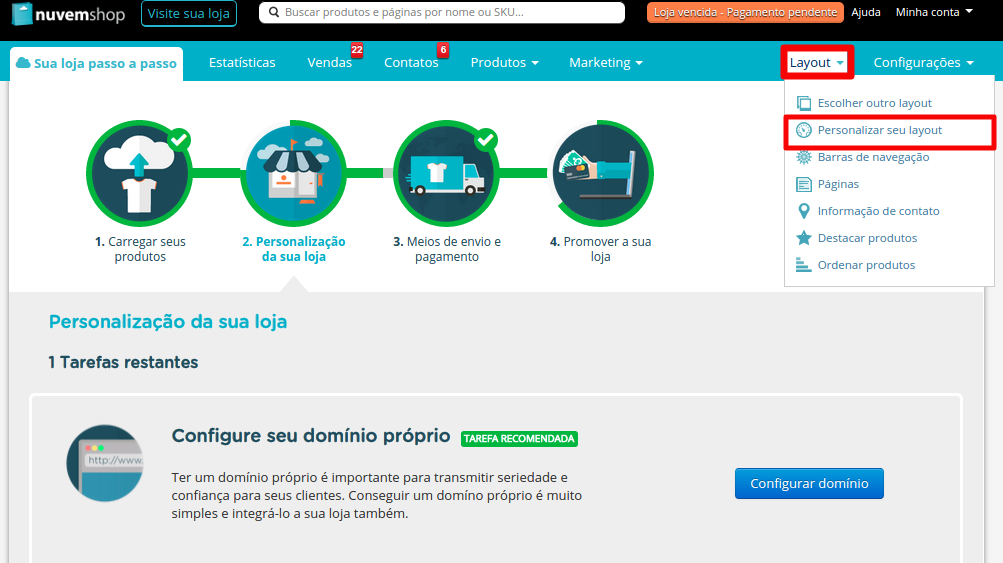
Task: Click the Nuvemshop logo
Action: (68, 13)
